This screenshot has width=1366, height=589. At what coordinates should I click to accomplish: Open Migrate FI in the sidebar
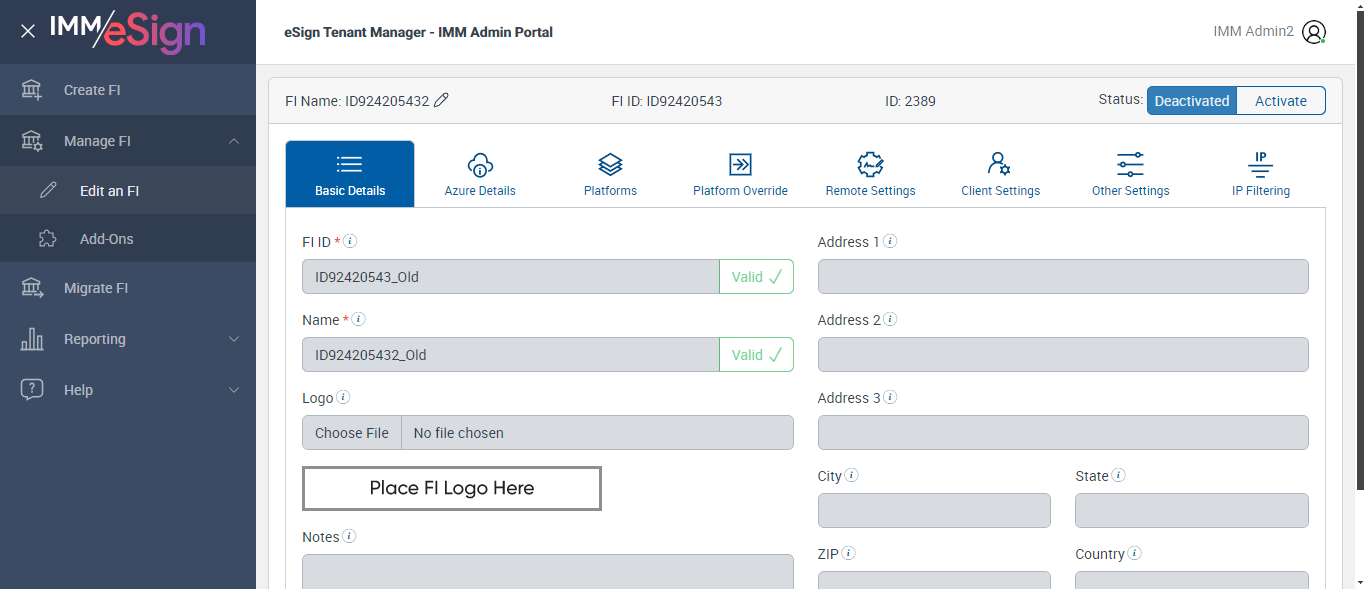point(96,288)
